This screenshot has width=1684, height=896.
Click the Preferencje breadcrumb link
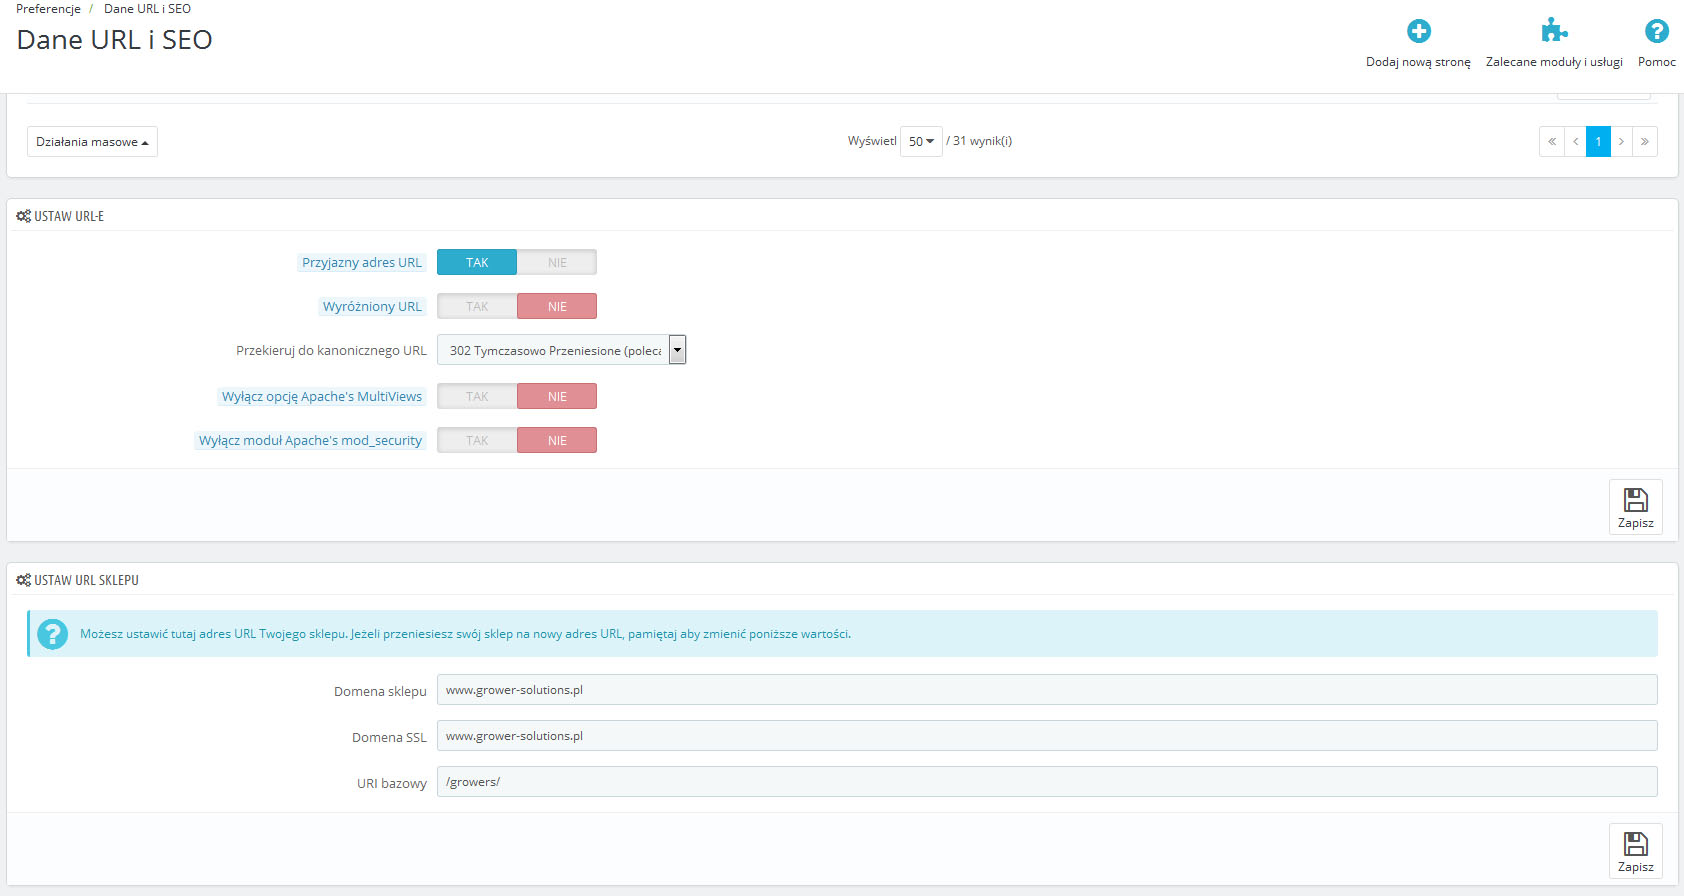(x=48, y=9)
